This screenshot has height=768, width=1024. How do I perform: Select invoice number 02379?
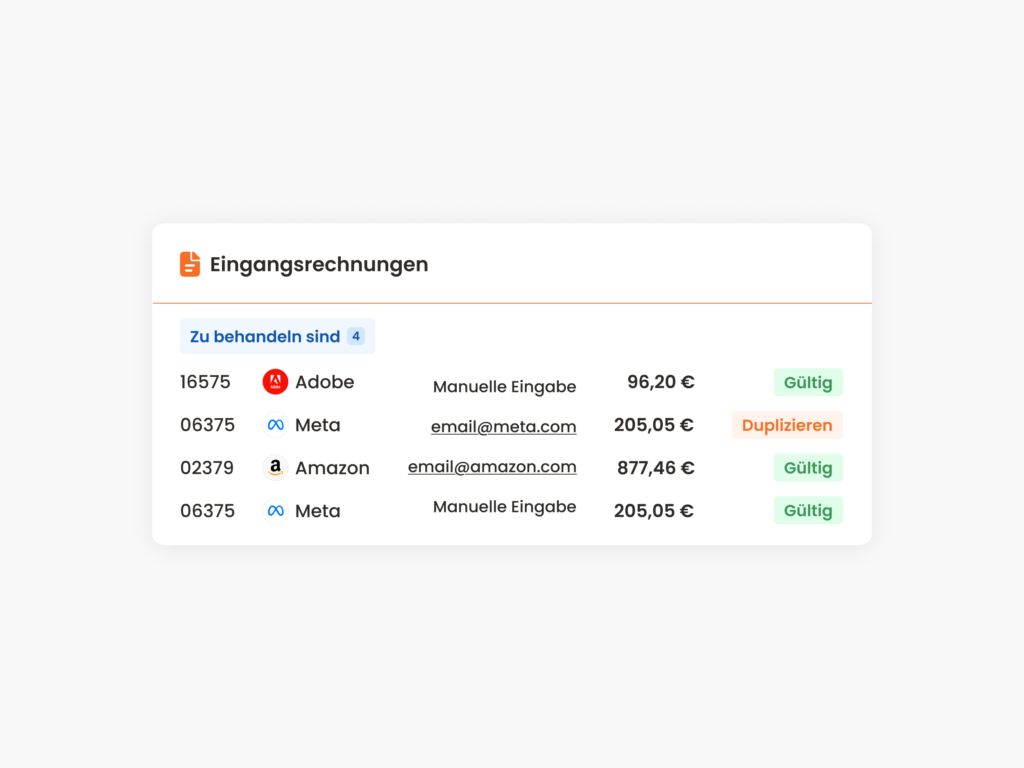(207, 468)
